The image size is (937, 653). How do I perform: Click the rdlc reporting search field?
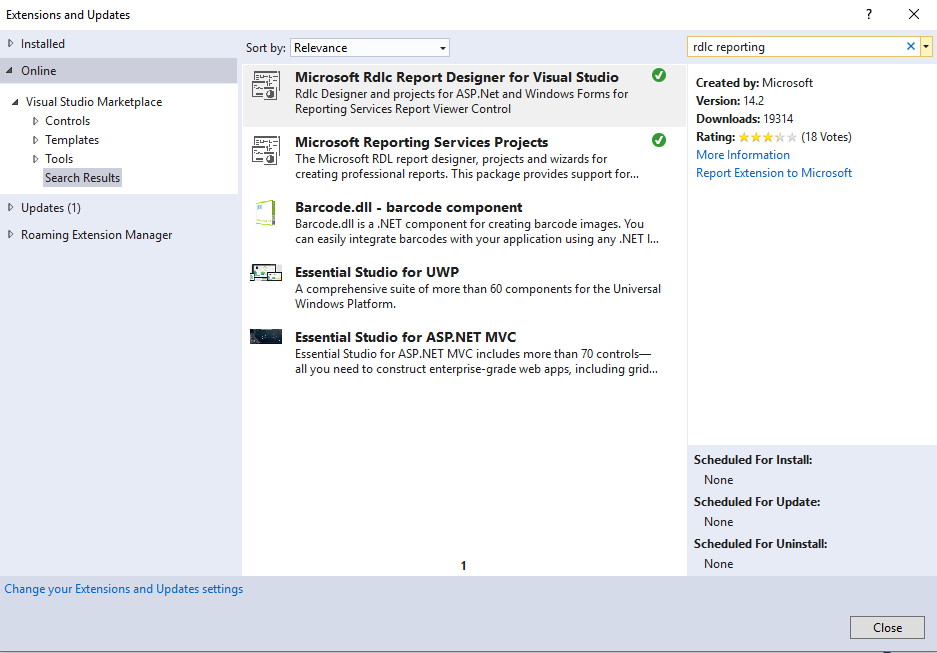tap(795, 47)
